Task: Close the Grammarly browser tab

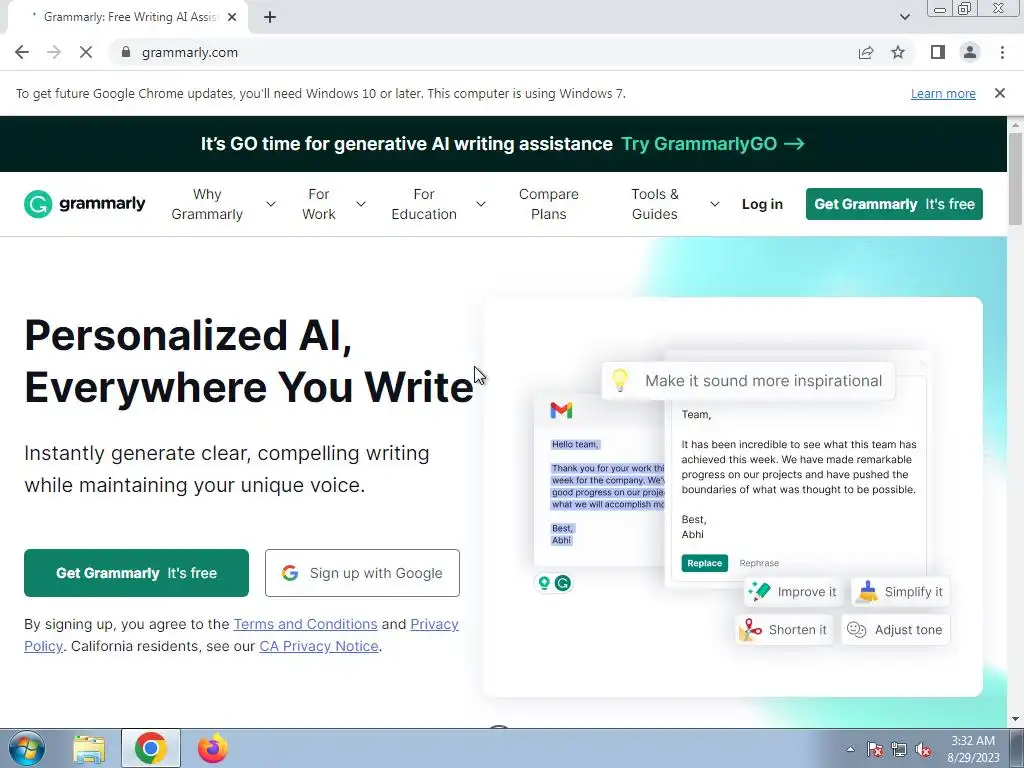Action: pos(232,17)
